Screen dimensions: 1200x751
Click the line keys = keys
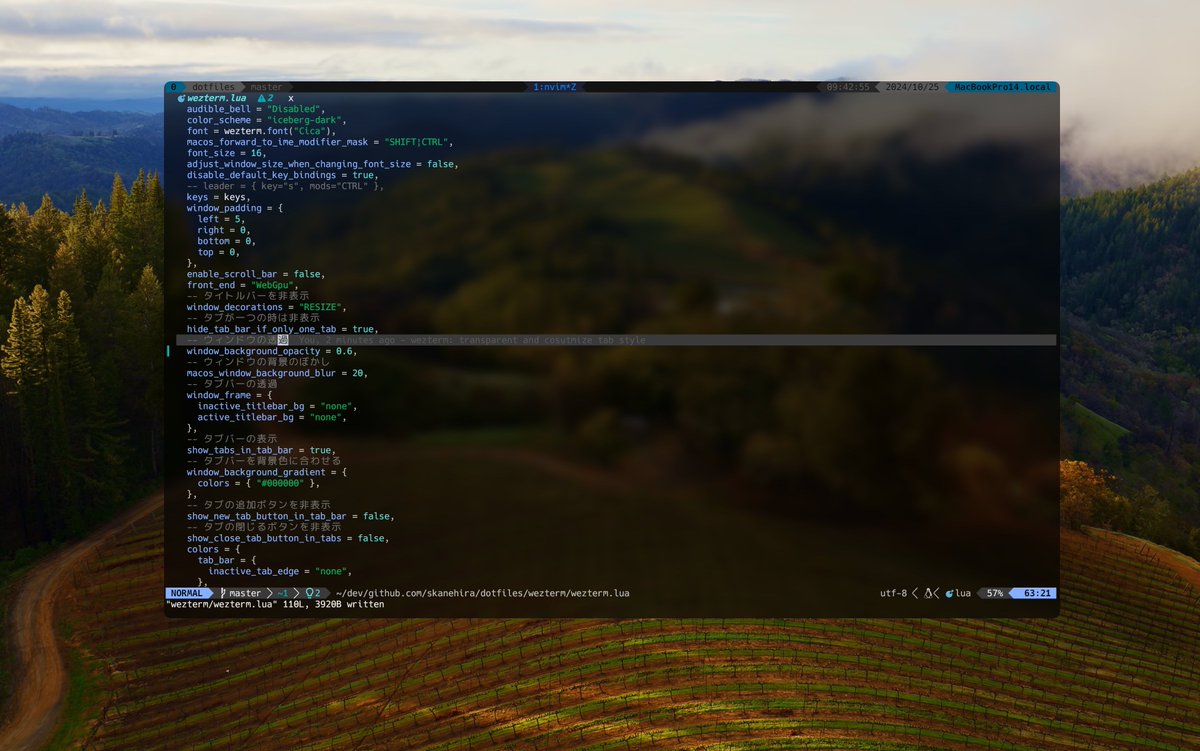pos(219,197)
